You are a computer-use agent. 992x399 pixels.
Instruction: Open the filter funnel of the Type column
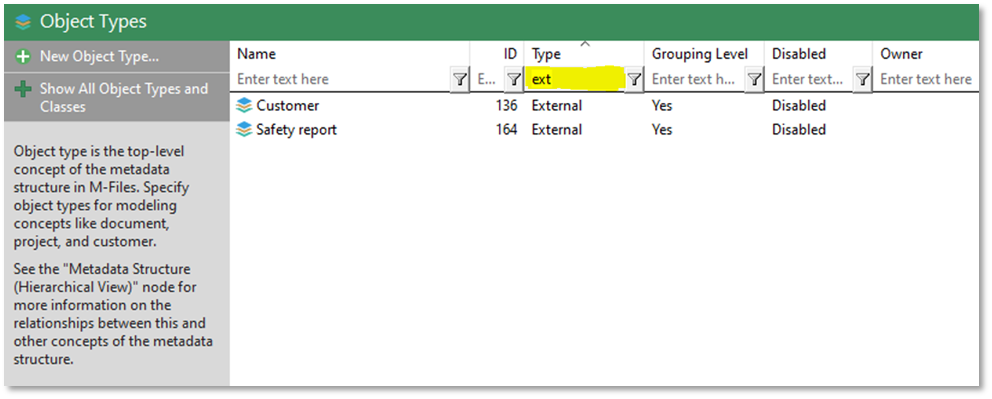tap(634, 80)
